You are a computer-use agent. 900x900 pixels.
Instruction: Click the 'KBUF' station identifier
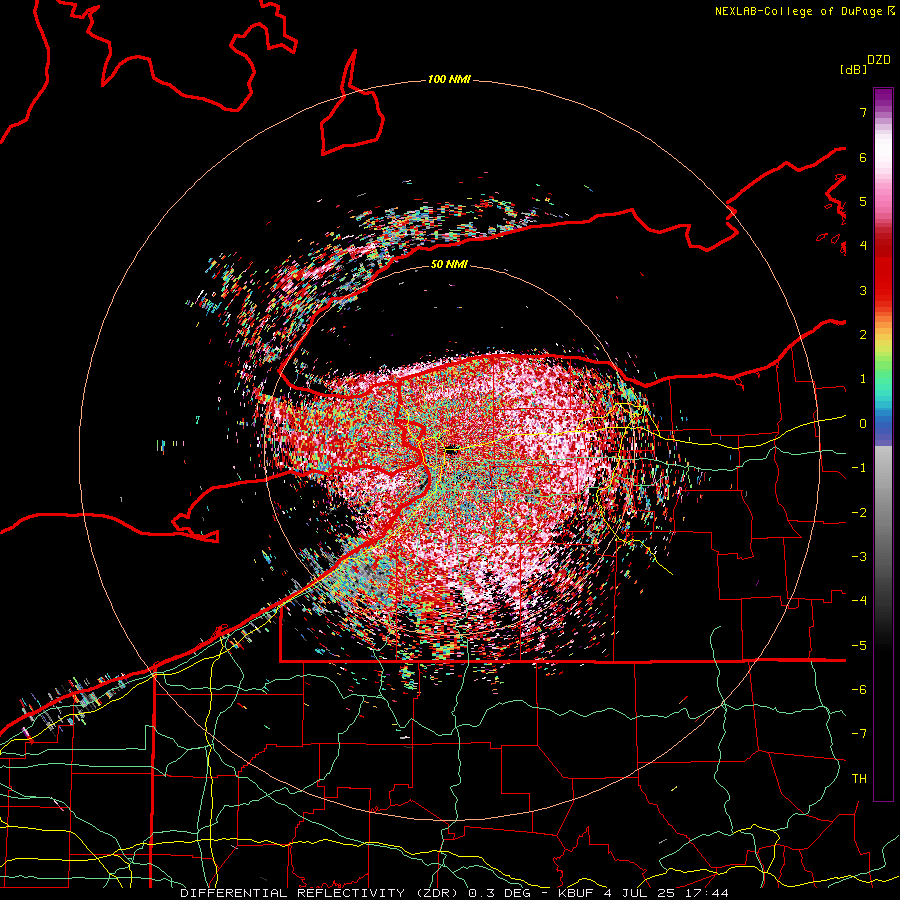[x=576, y=893]
